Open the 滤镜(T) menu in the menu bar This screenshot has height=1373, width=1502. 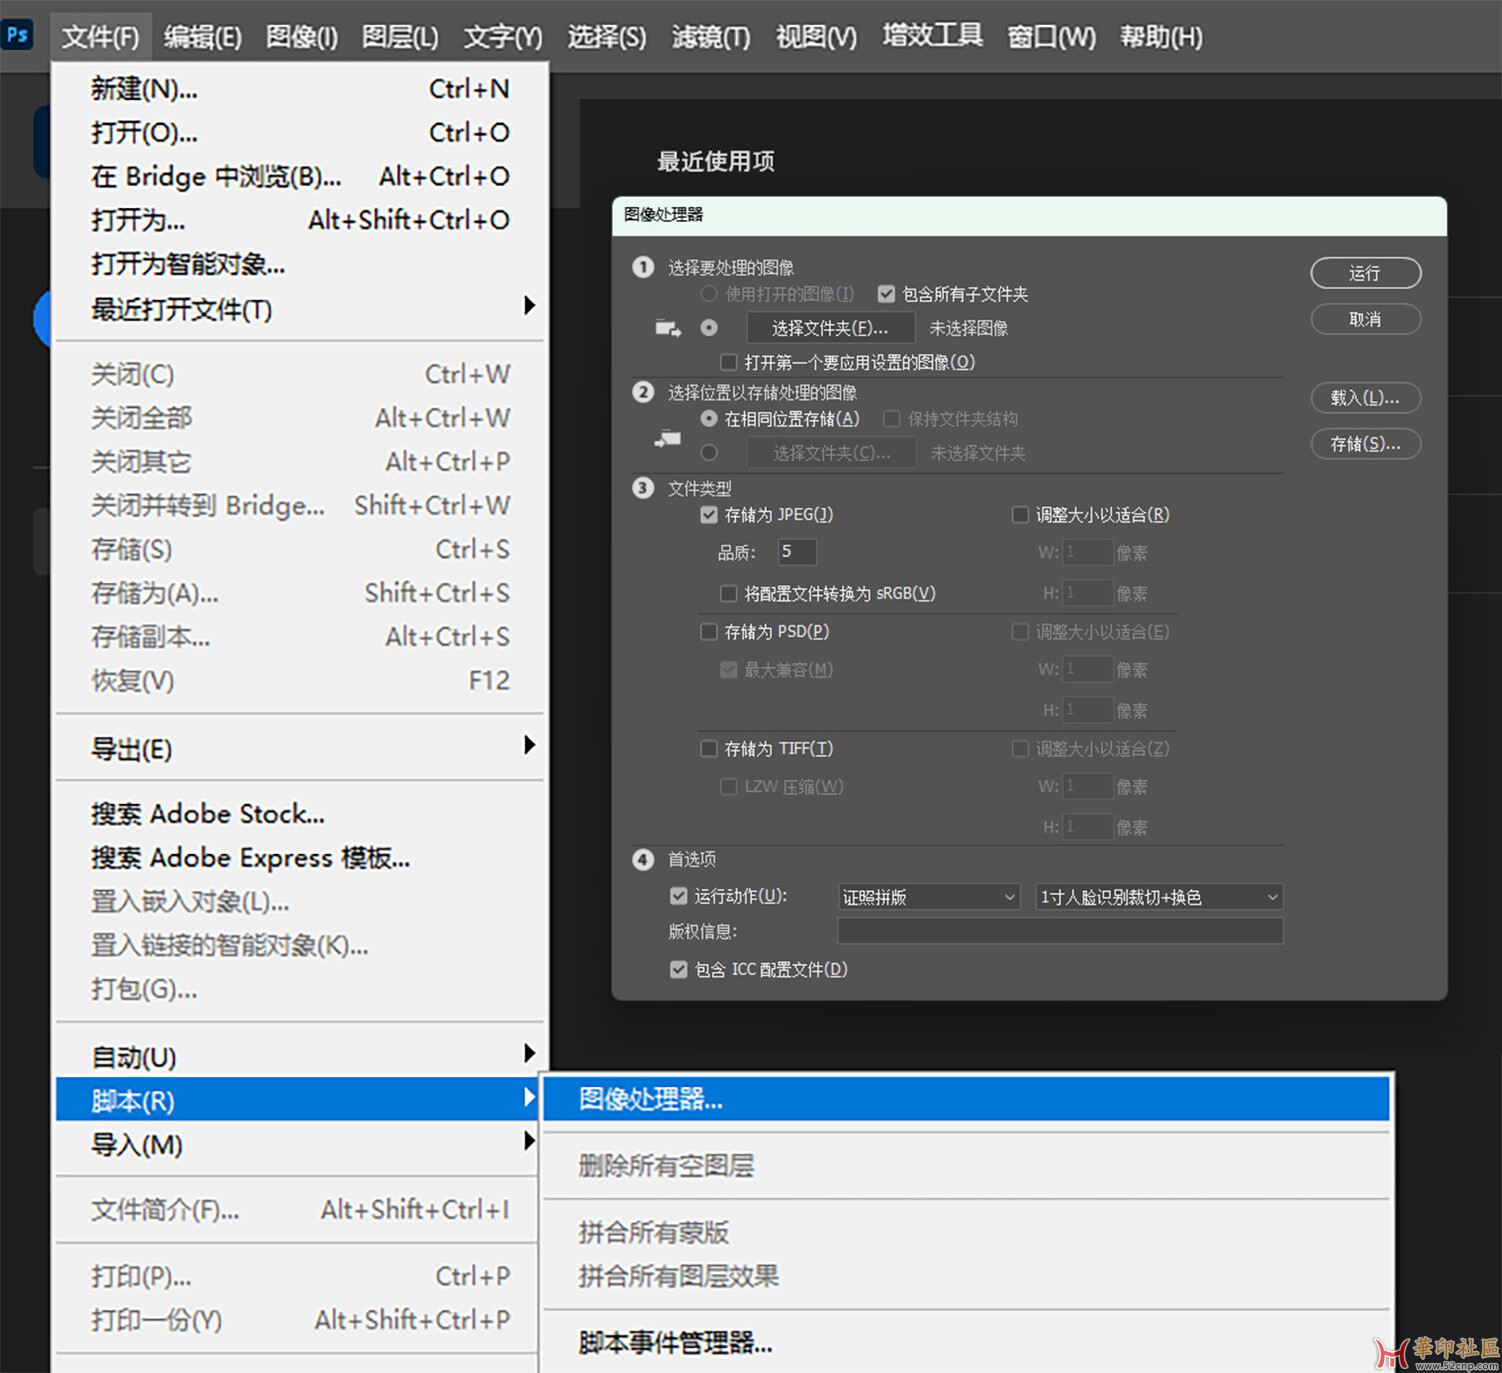coord(710,37)
